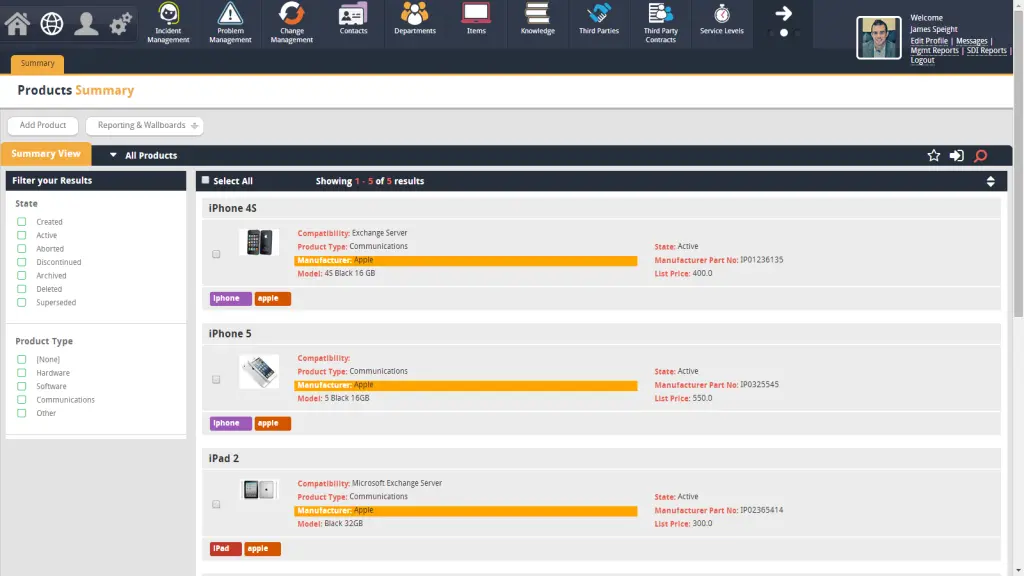Go to the Home icon
The width and height of the screenshot is (1024, 576).
(18, 24)
